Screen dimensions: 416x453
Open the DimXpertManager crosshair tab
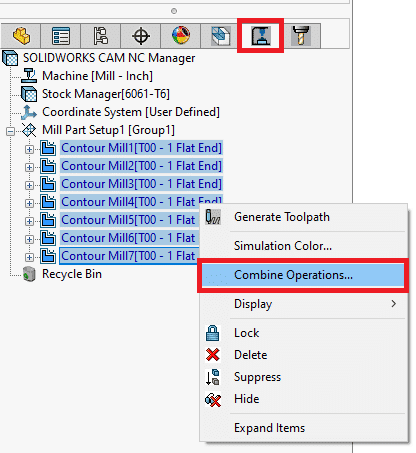click(x=141, y=36)
